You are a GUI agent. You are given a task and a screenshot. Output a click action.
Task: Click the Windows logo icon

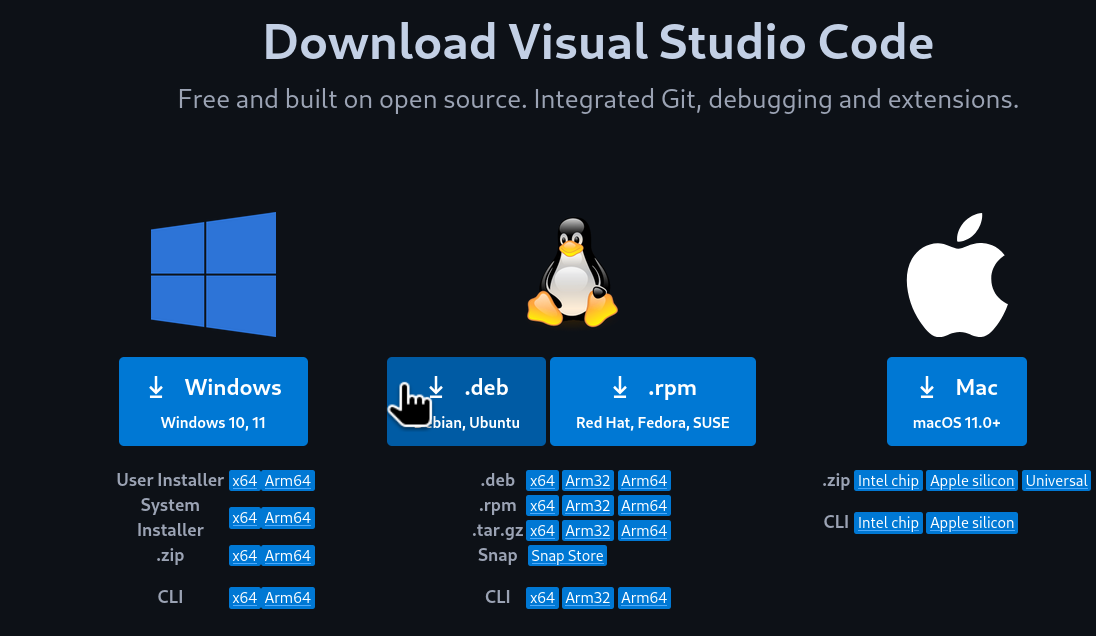tap(213, 274)
